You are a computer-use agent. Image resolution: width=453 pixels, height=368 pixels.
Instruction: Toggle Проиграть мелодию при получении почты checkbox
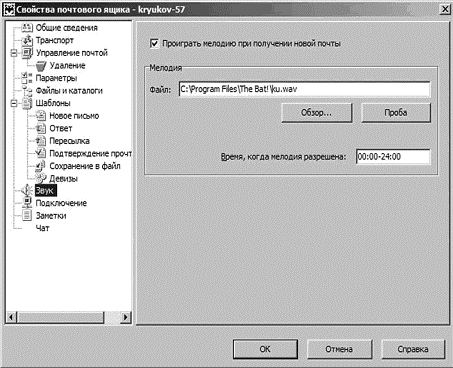pos(154,44)
